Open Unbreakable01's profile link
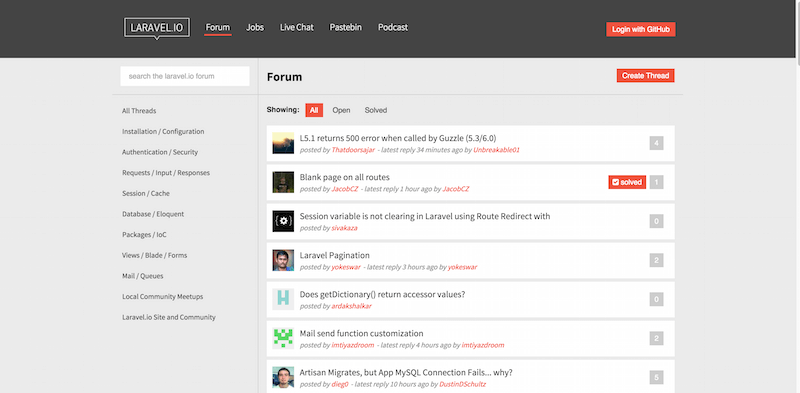The image size is (800, 393). click(x=496, y=150)
